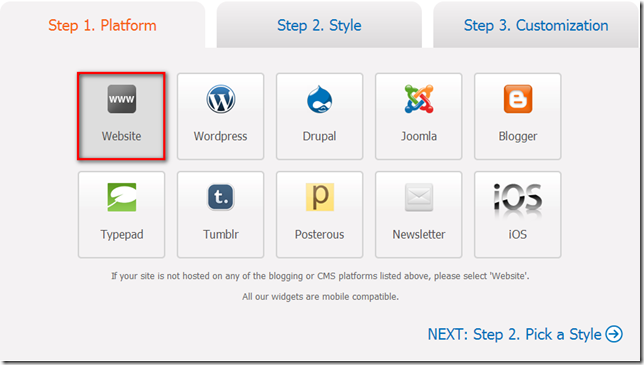Click the 'If your site is not hosted' note
The image size is (644, 365).
pos(320,276)
